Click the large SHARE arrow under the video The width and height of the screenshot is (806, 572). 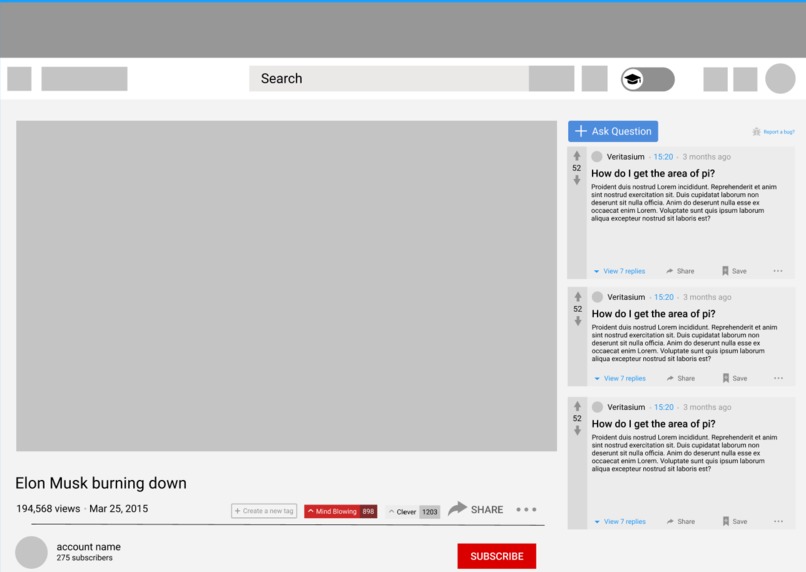click(x=457, y=508)
